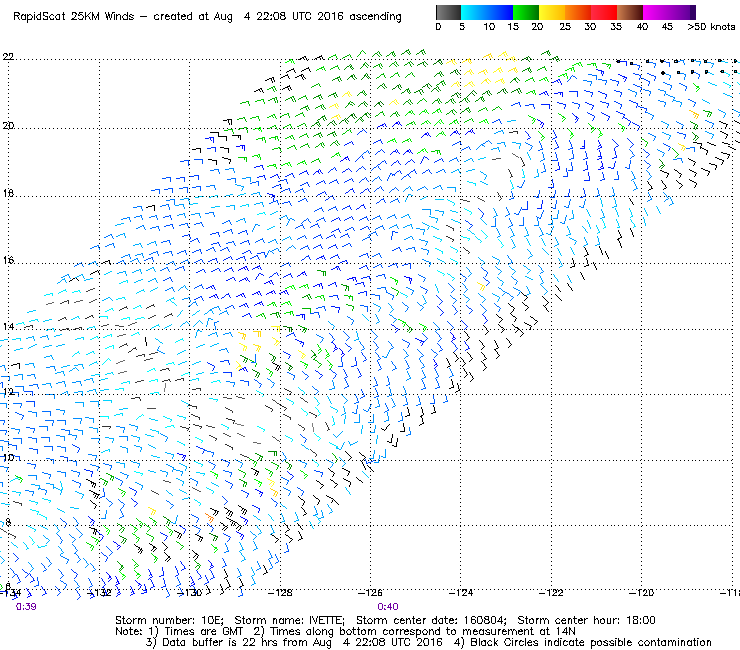Image resolution: width=740 pixels, height=650 pixels.
Task: Click the purple "0:39" time label
Action: click(x=26, y=607)
